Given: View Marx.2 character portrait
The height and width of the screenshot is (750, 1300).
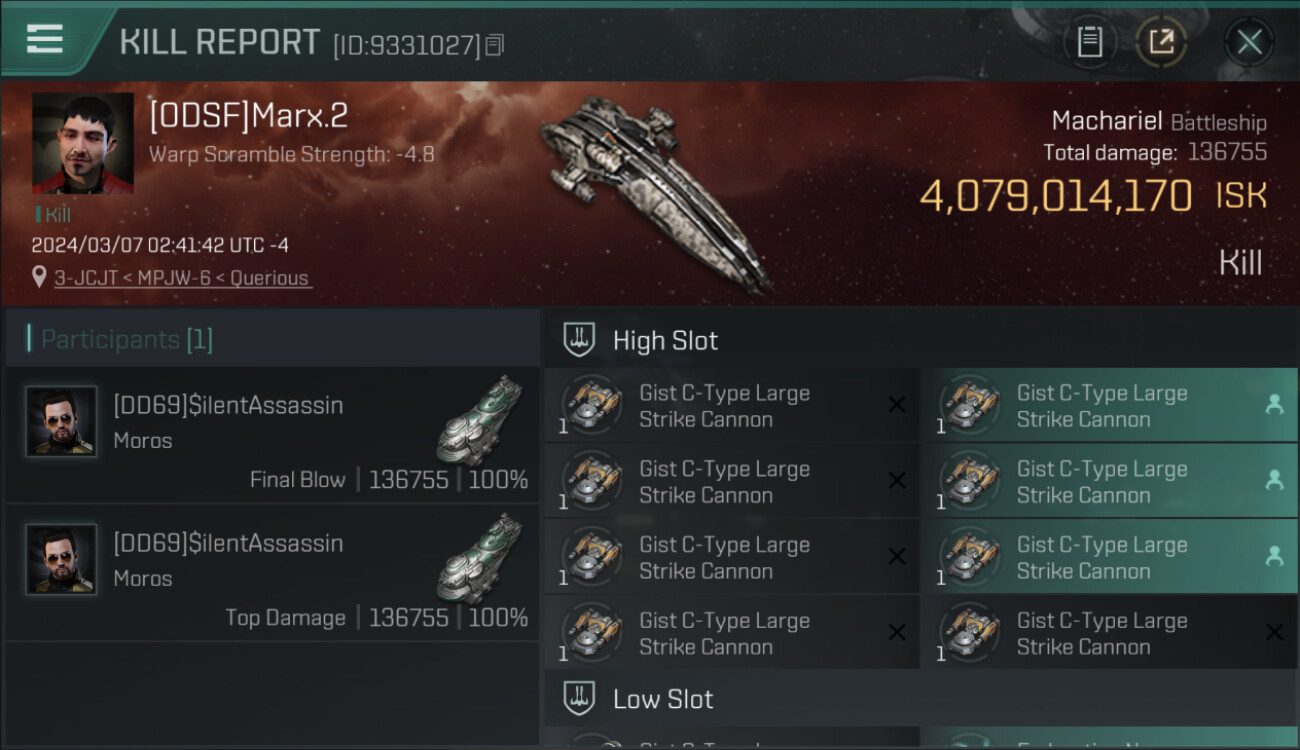Looking at the screenshot, I should pos(83,144).
